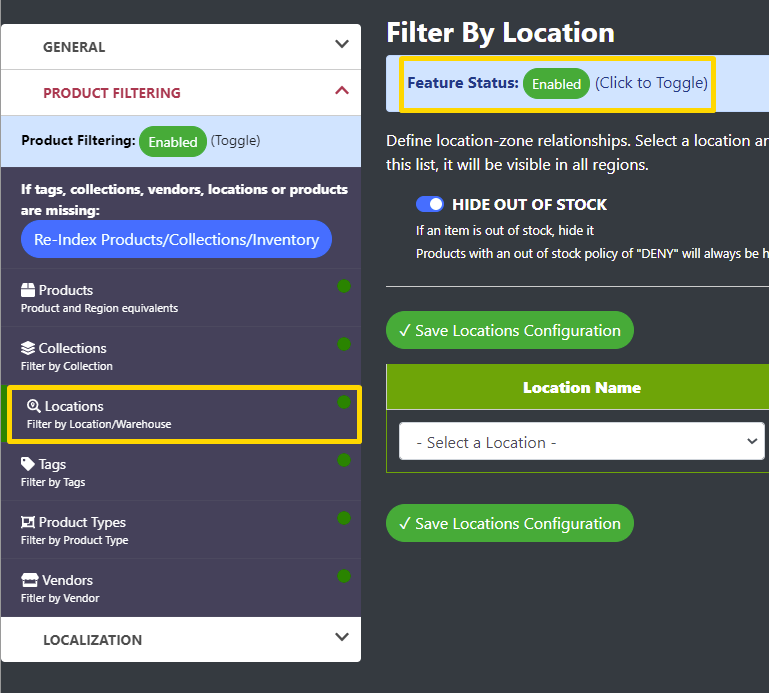
Task: Open Product Types filter menu item
Action: [x=181, y=530]
